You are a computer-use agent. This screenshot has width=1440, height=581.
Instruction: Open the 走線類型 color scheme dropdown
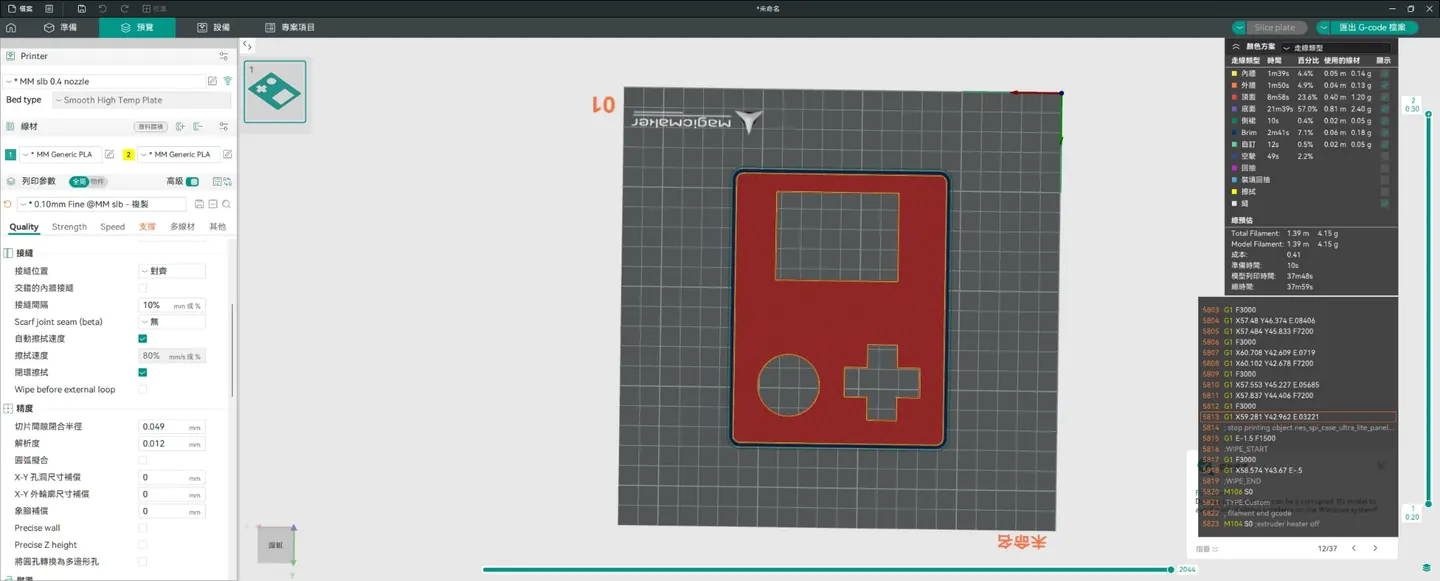[x=1336, y=47]
